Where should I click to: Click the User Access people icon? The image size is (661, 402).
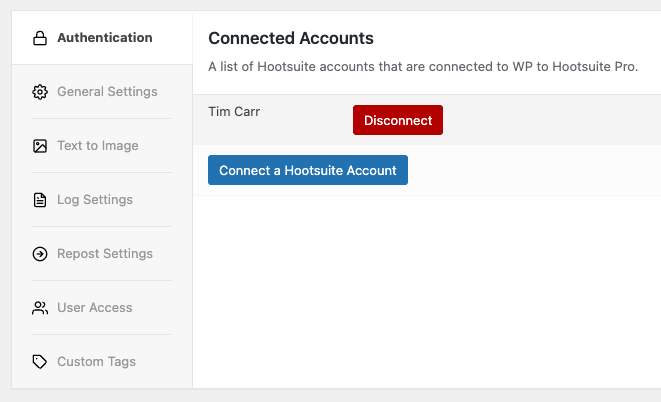(40, 308)
